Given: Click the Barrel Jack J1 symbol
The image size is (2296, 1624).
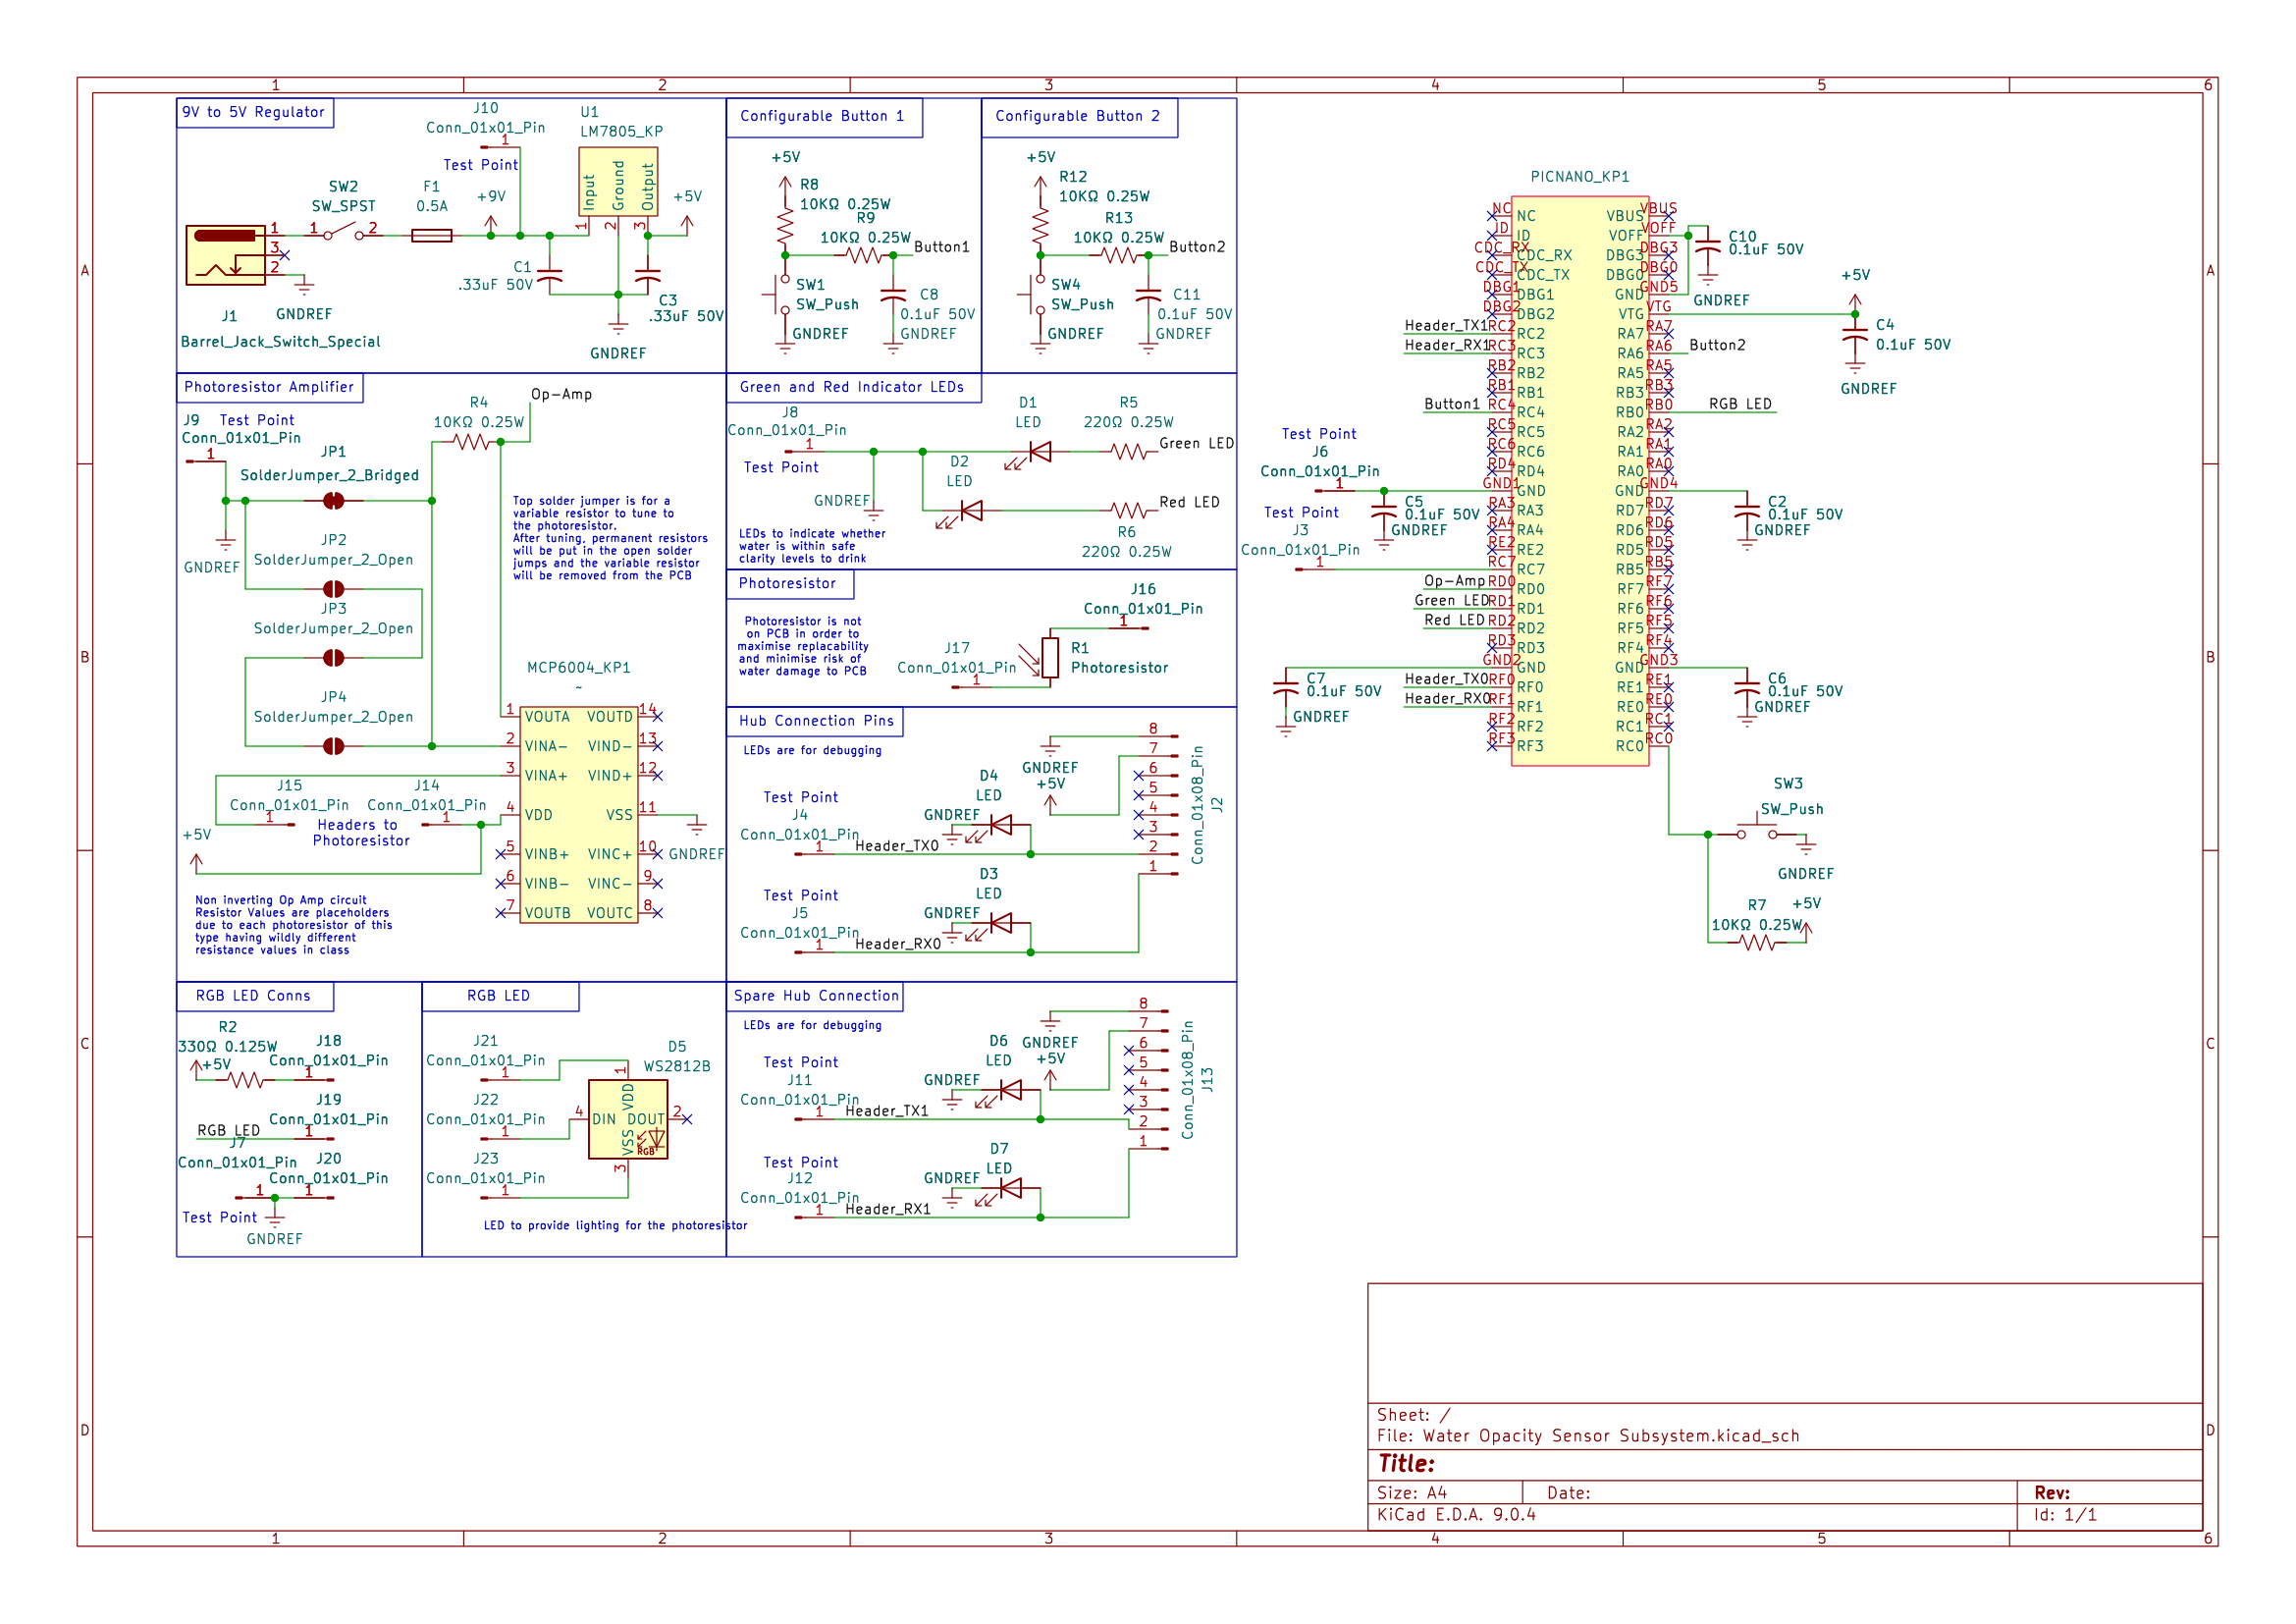Looking at the screenshot, I should [x=225, y=255].
